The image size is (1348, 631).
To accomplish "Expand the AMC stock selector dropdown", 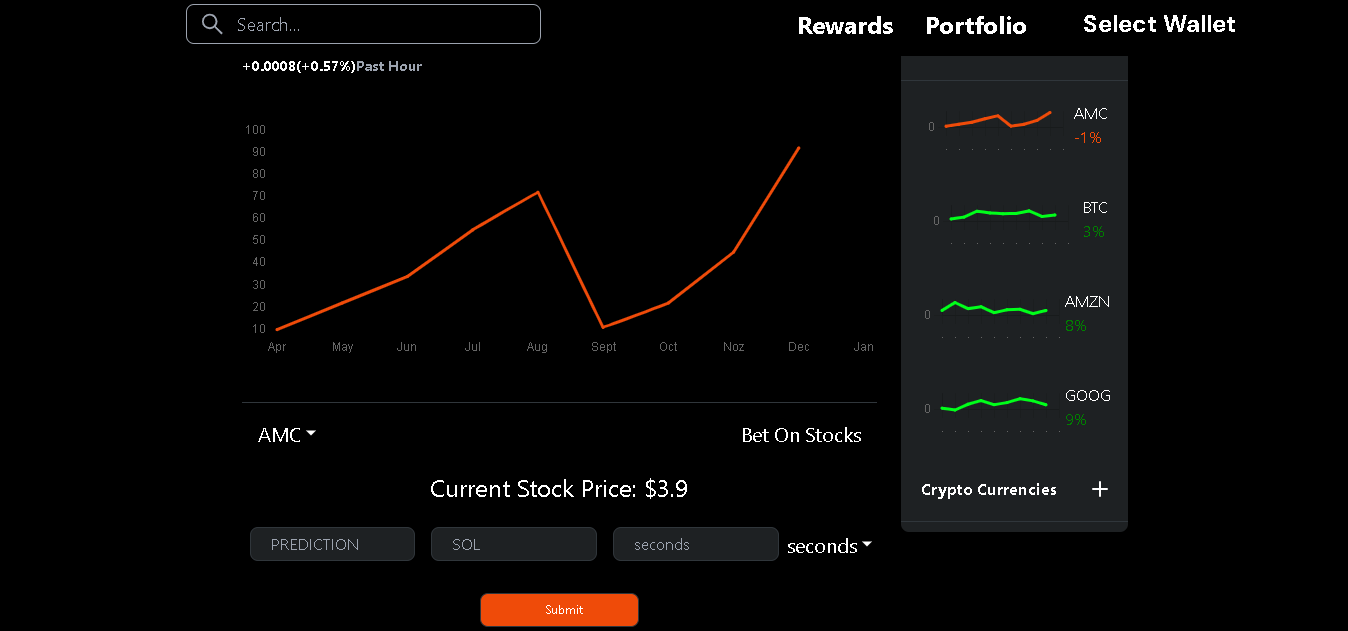I will tap(287, 435).
